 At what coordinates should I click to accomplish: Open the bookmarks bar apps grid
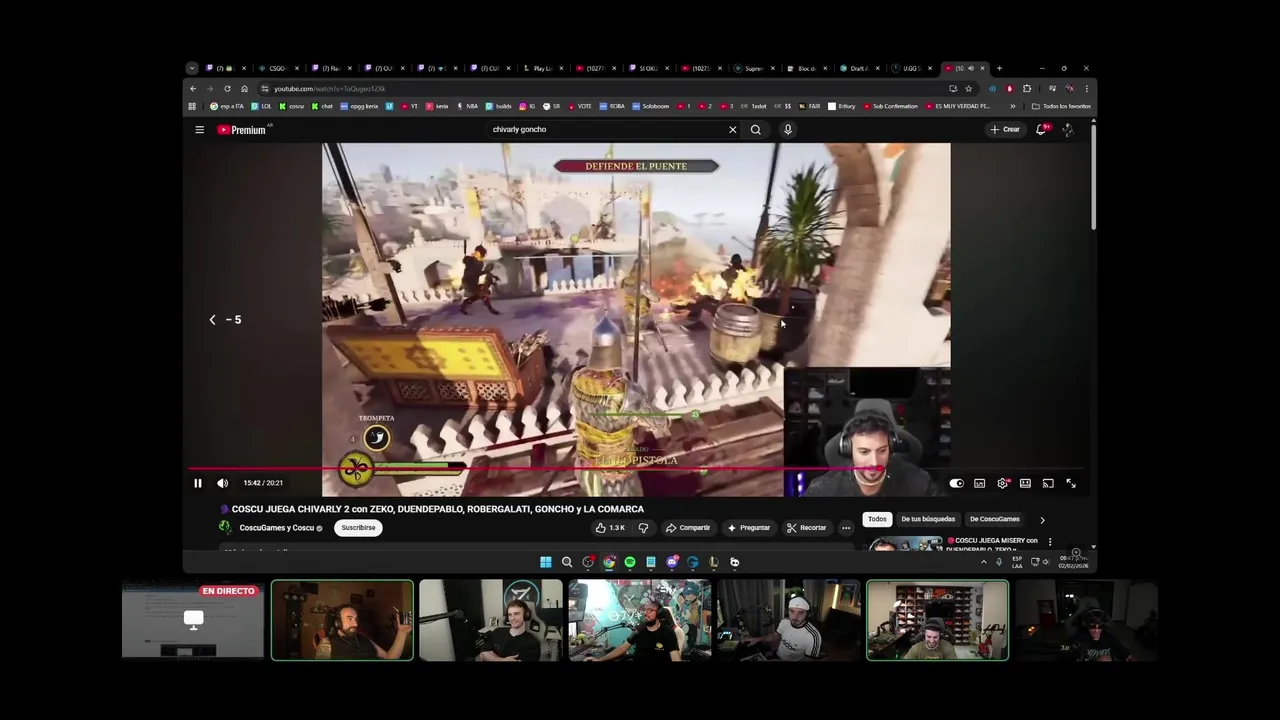pyautogui.click(x=192, y=106)
